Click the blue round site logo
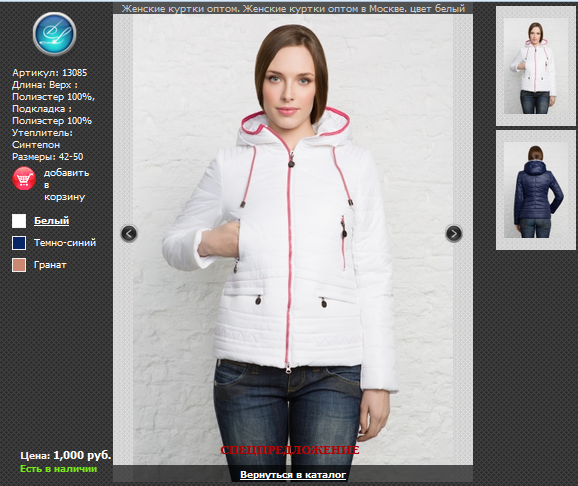 tap(54, 34)
